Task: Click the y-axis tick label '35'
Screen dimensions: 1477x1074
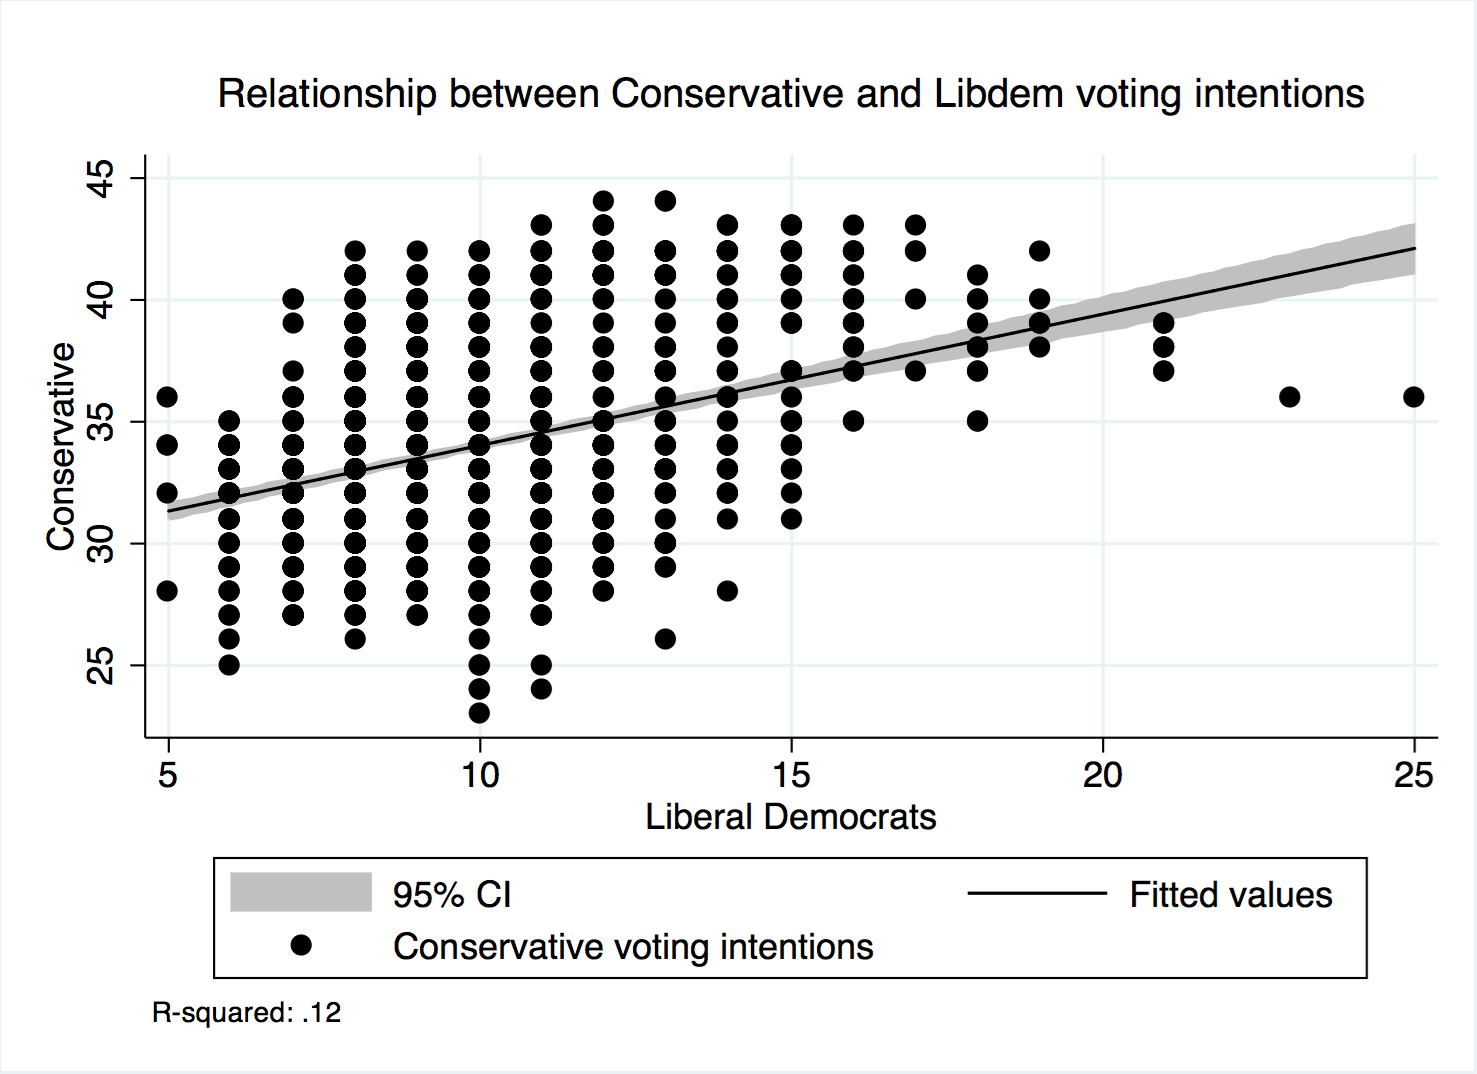Action: coord(101,422)
